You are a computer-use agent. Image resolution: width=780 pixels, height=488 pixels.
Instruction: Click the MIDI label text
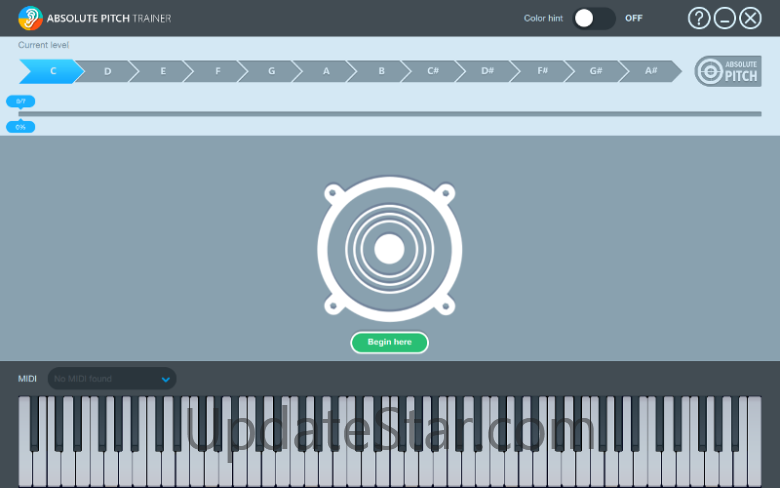coord(27,379)
